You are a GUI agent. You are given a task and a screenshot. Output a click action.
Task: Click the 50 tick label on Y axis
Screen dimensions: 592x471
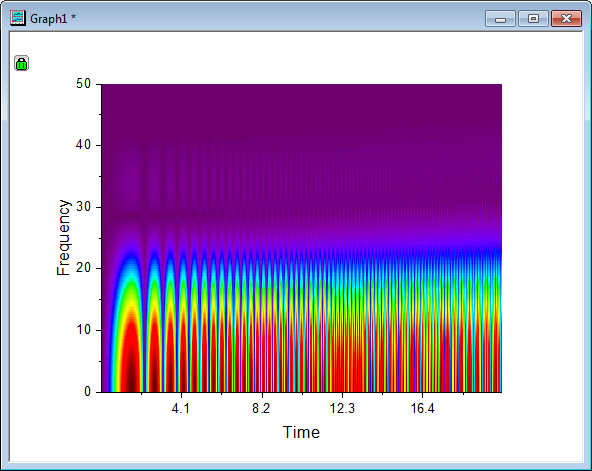(x=83, y=84)
